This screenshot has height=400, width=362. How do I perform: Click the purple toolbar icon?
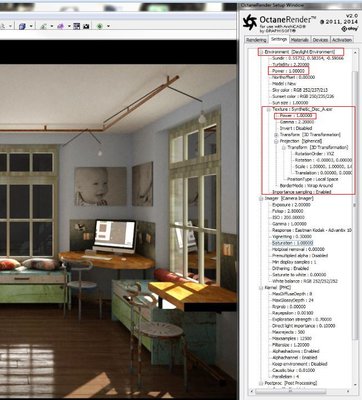tap(60, 26)
